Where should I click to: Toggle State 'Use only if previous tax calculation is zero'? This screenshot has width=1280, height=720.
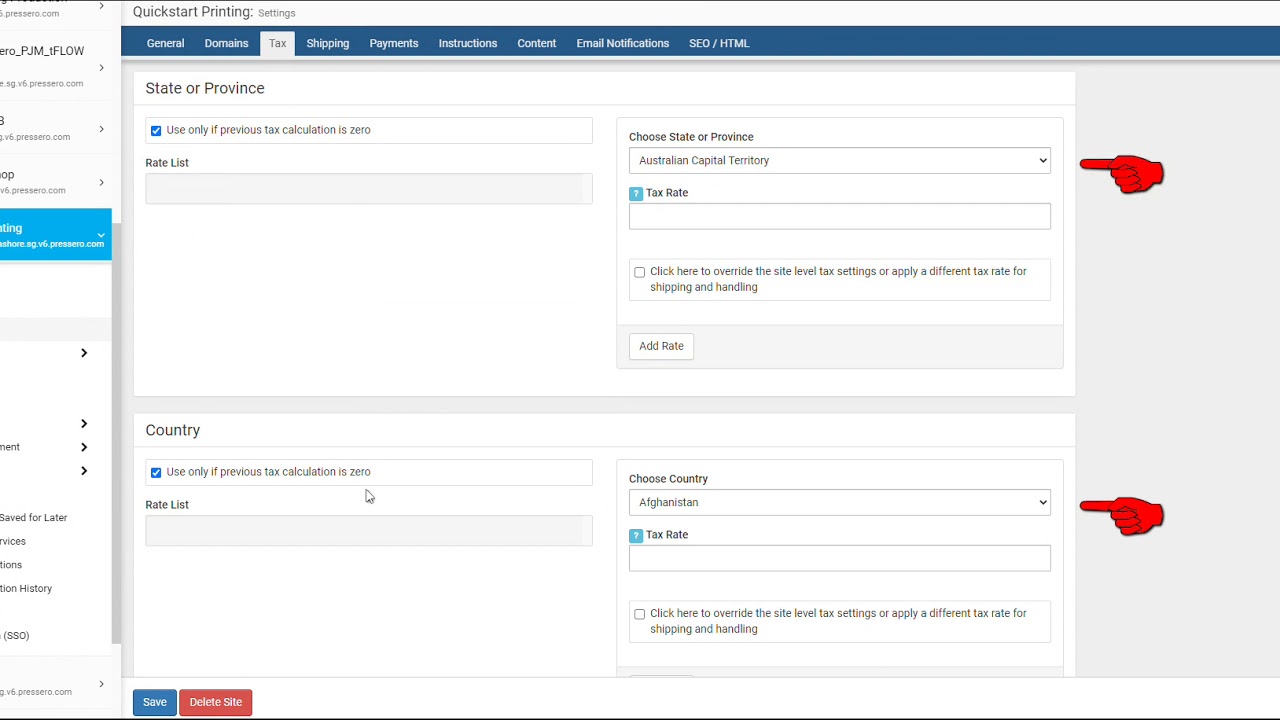pos(156,131)
